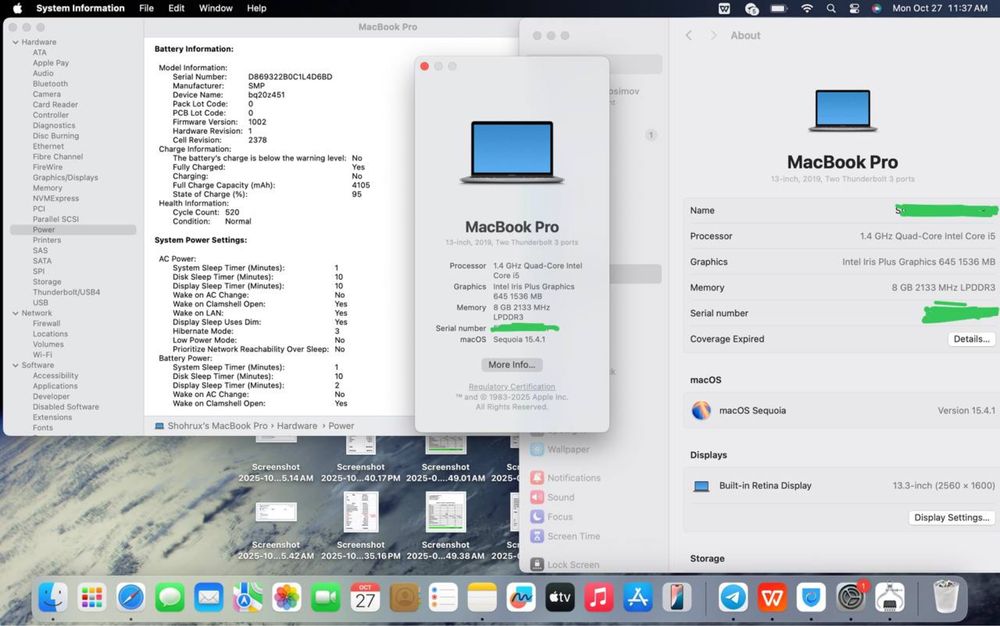Collapse the Hardware tree section
The width and height of the screenshot is (1000, 626).
(15, 42)
